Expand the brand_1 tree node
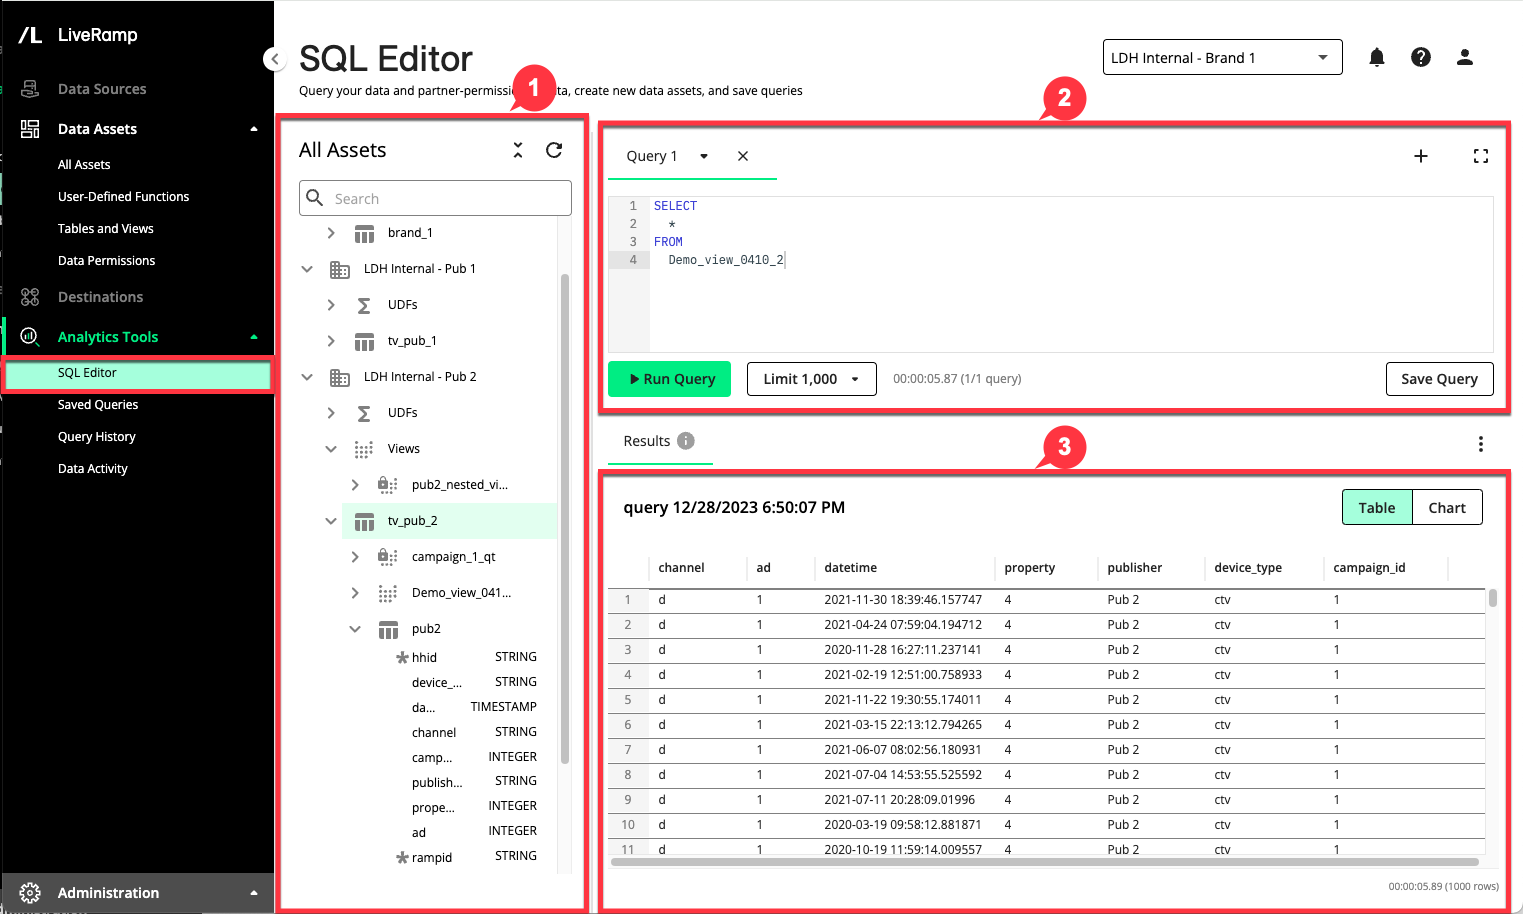This screenshot has height=914, width=1523. [x=331, y=233]
